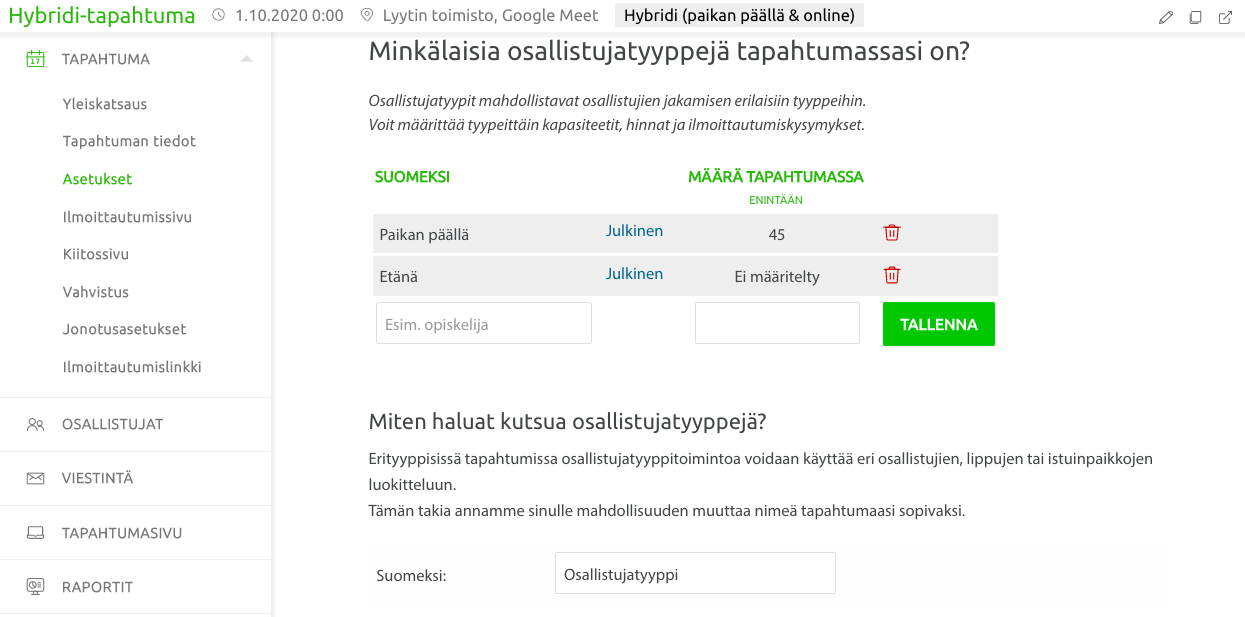Click the Tapahtuma calendar icon
The image size is (1245, 617).
click(x=35, y=59)
